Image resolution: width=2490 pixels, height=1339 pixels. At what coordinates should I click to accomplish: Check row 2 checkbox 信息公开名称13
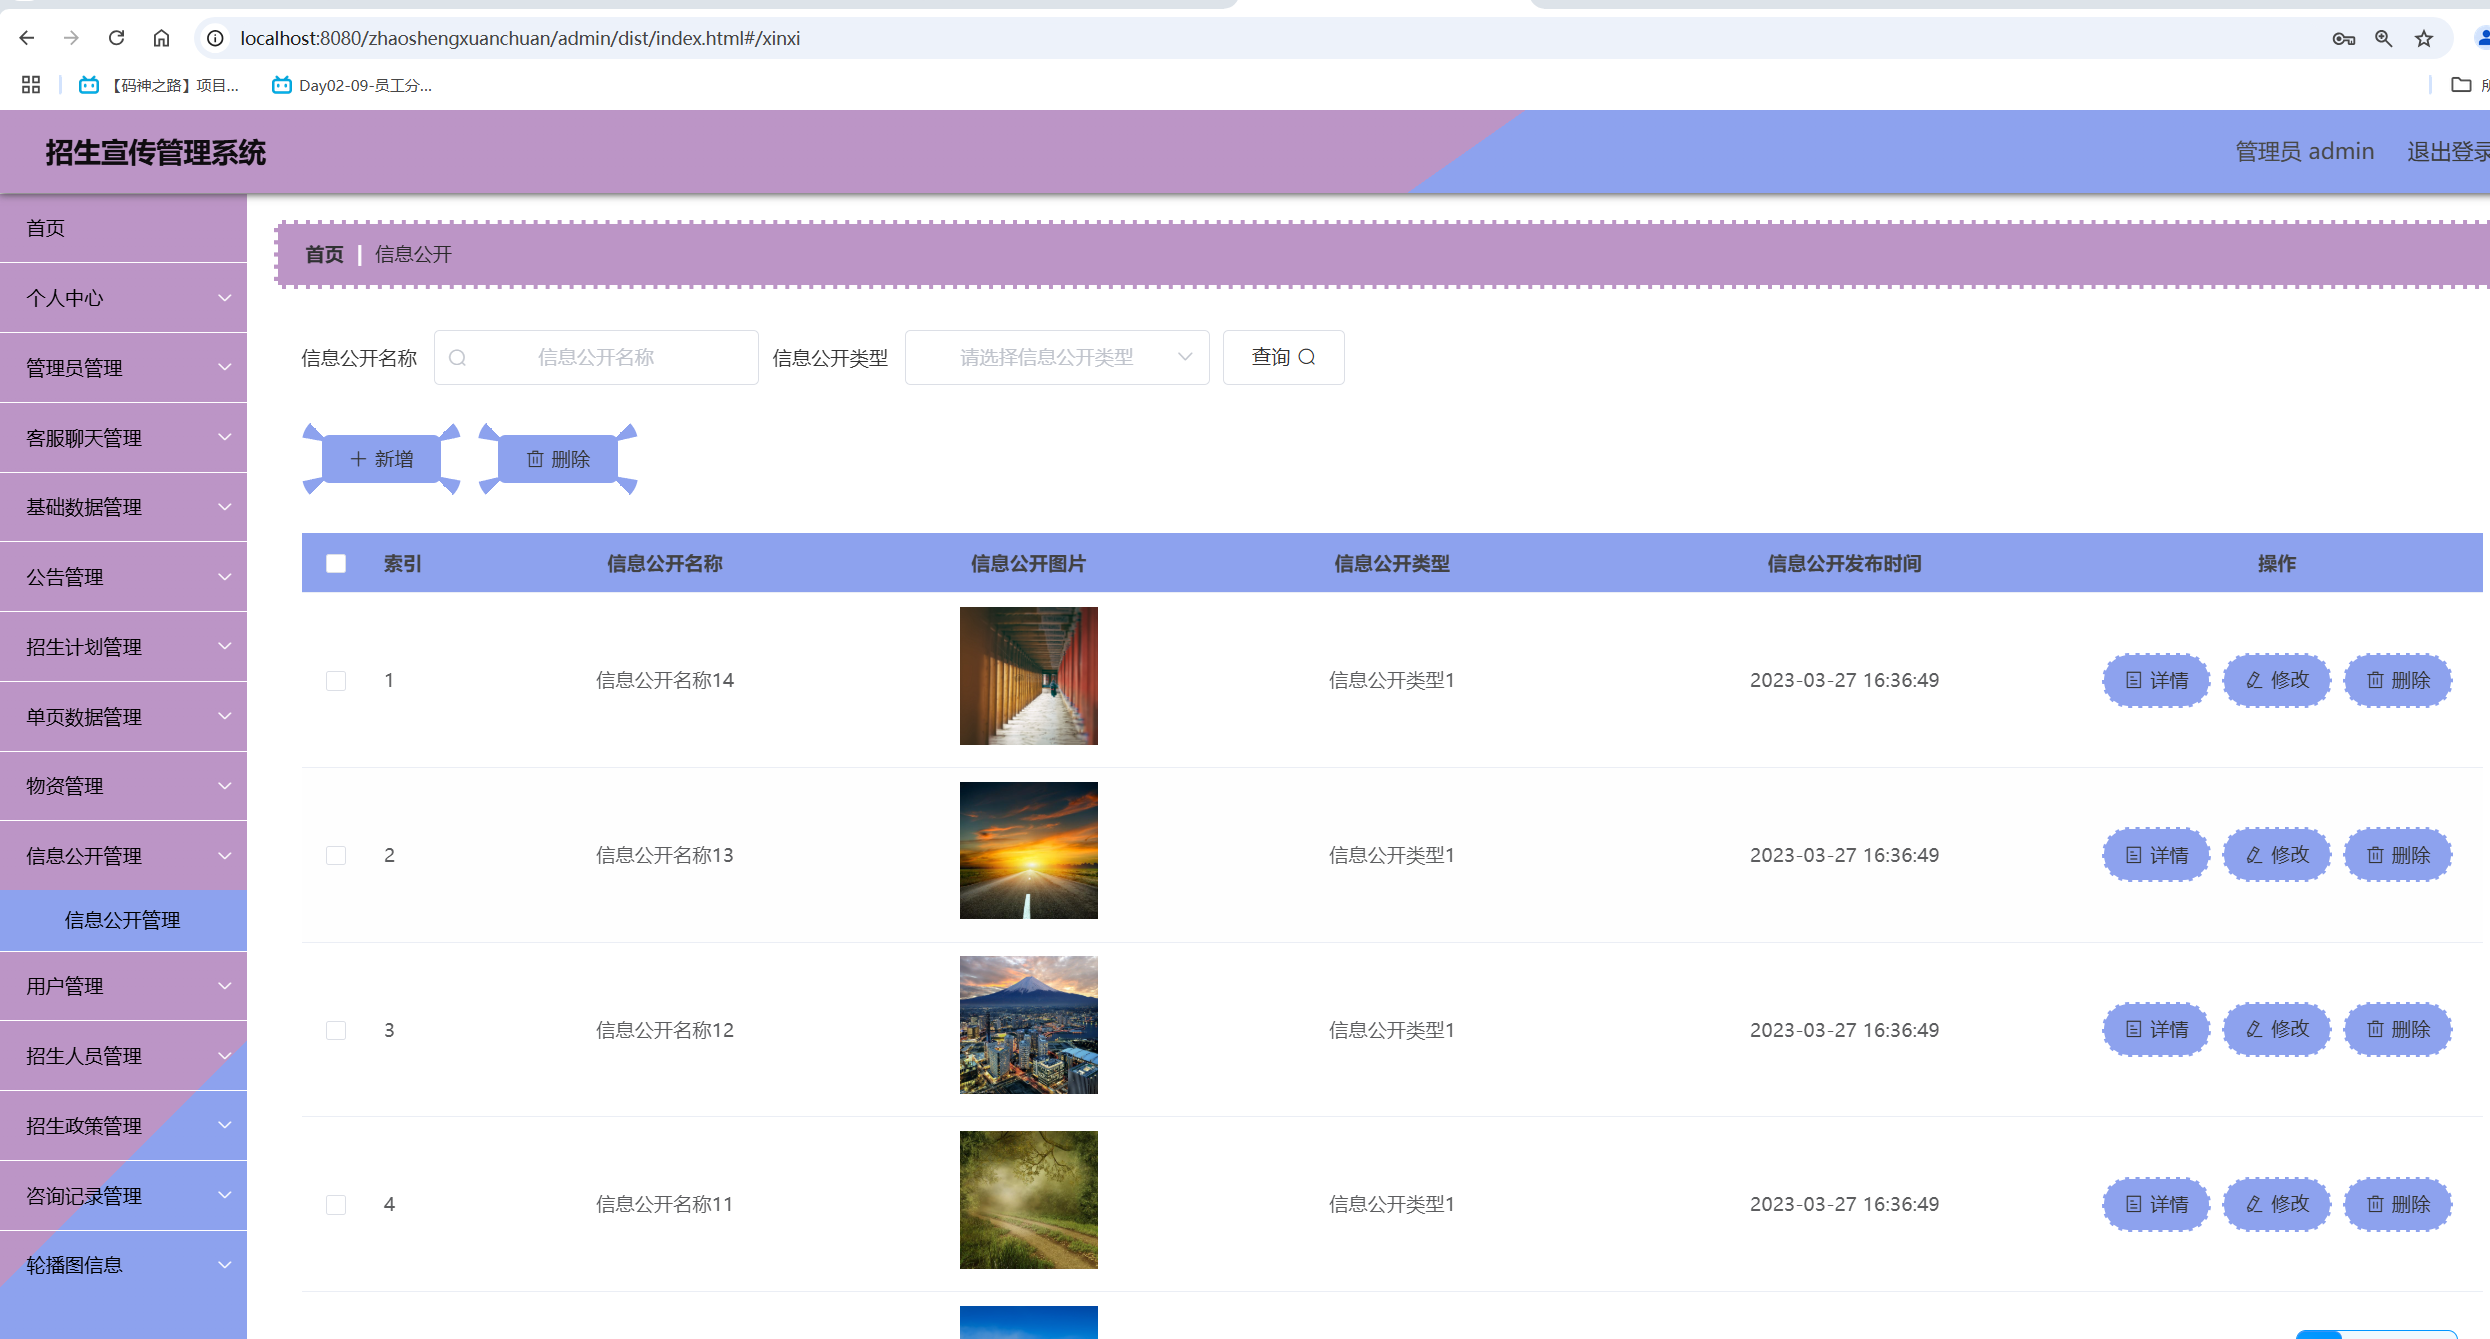336,855
